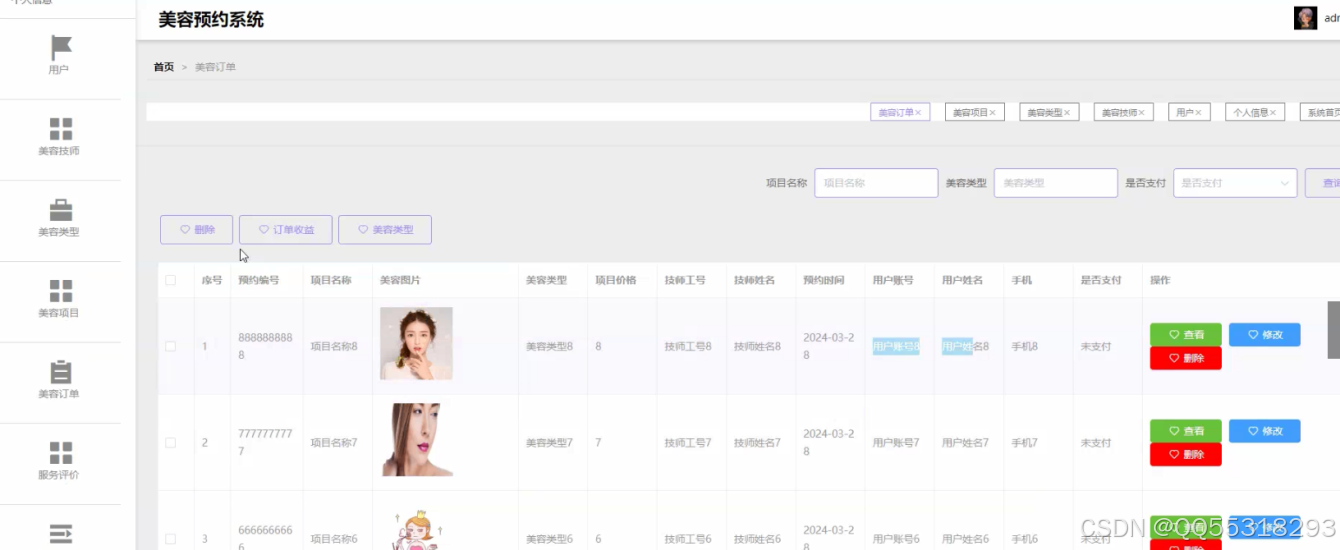Open 美容类型 briefcase icon in sidebar

(61, 210)
